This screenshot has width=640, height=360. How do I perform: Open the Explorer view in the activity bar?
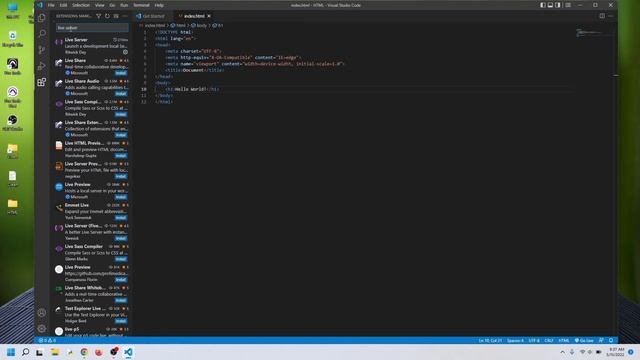coord(42,18)
